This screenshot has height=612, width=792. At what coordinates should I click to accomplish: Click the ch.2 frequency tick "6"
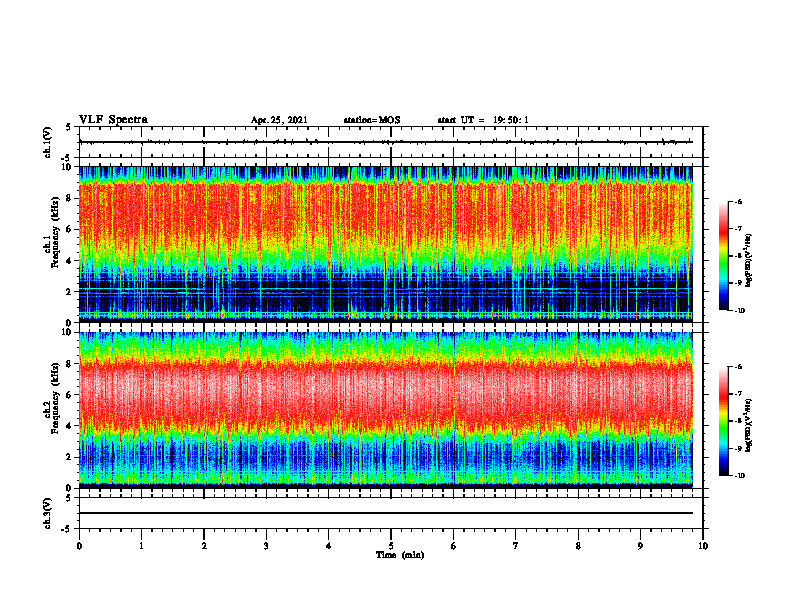pos(69,395)
